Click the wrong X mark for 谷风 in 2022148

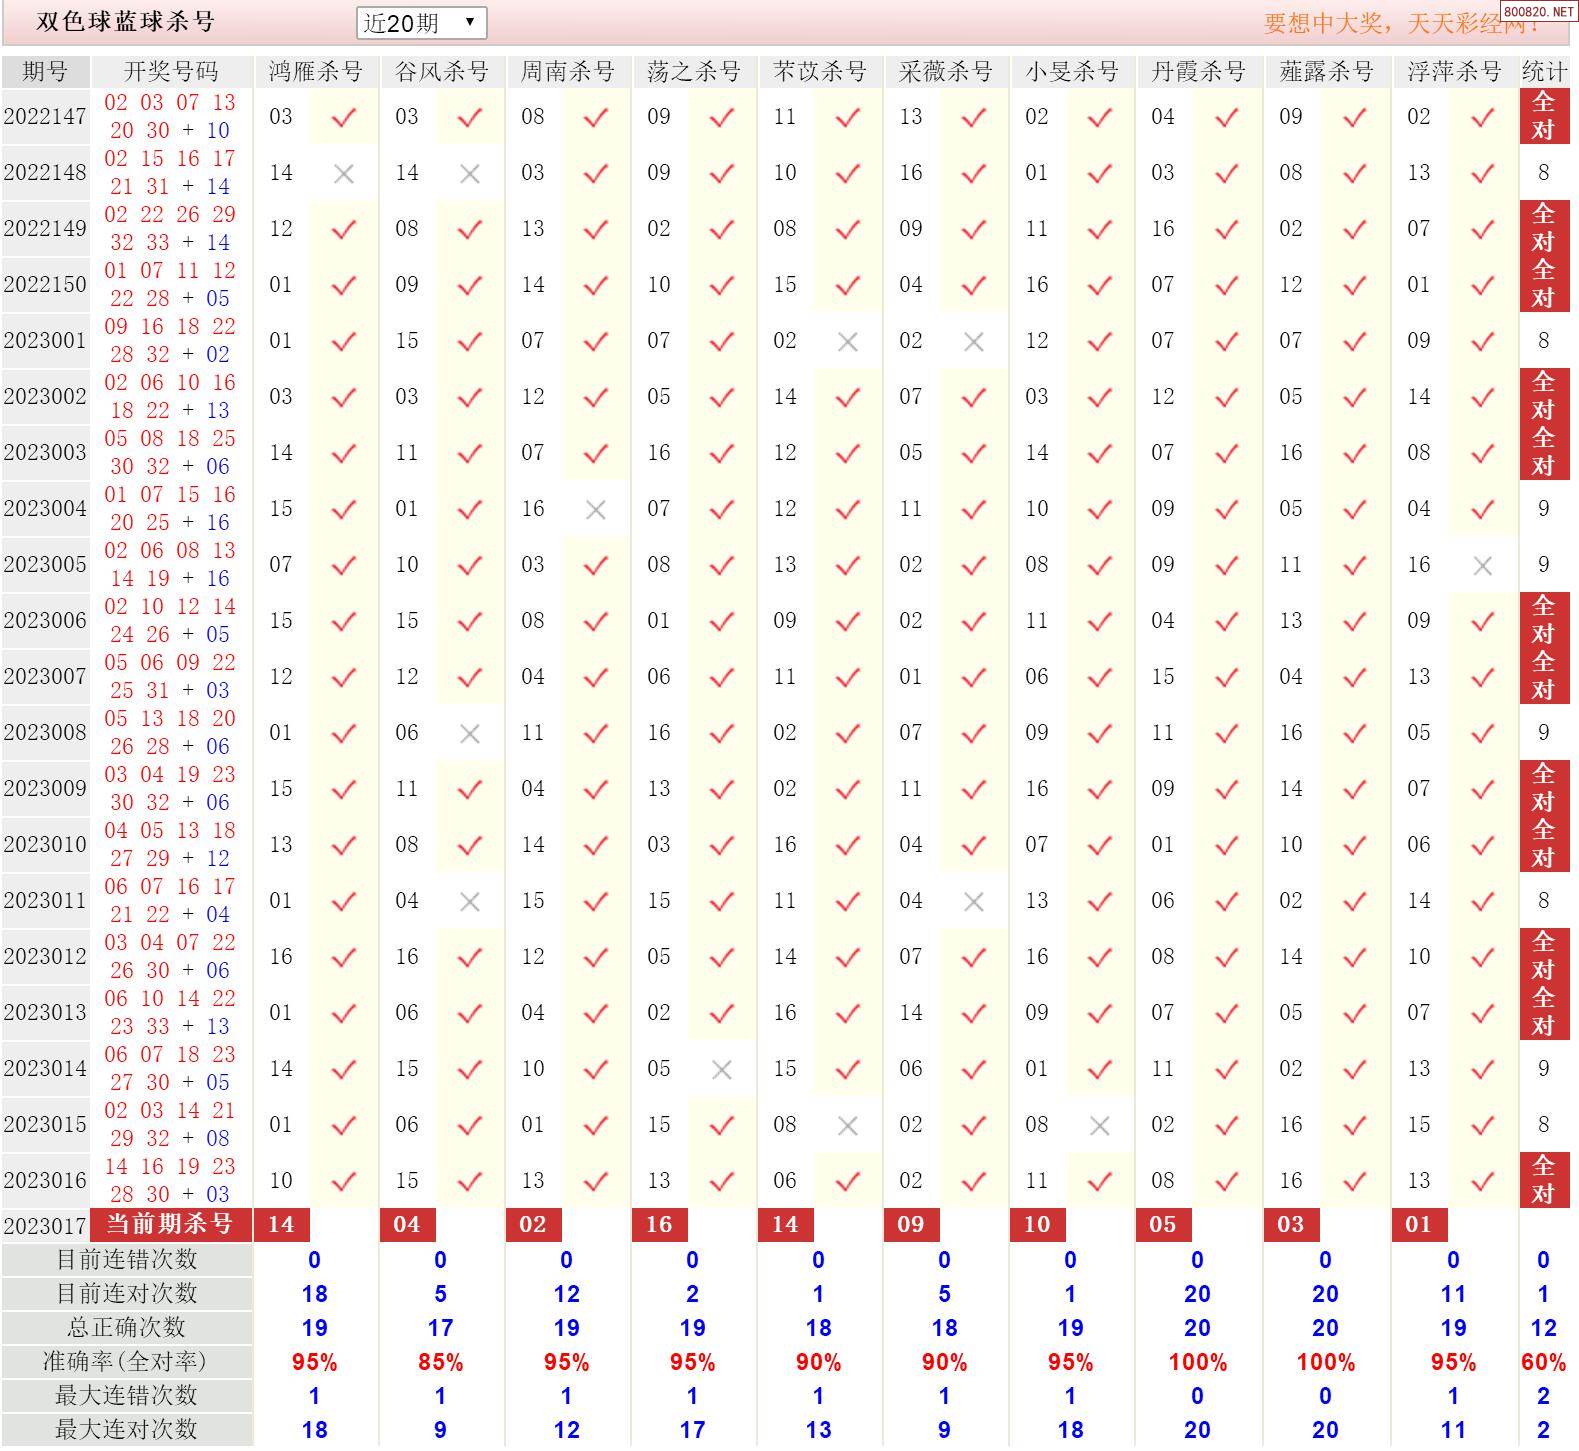click(x=470, y=174)
